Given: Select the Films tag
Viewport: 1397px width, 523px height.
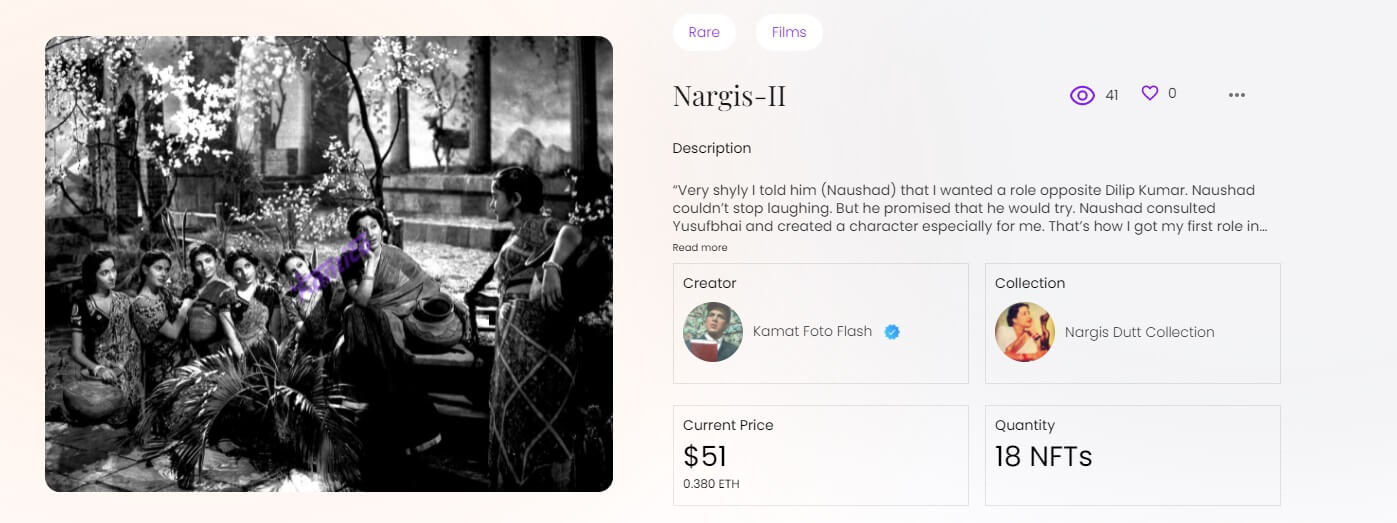Looking at the screenshot, I should pyautogui.click(x=789, y=32).
